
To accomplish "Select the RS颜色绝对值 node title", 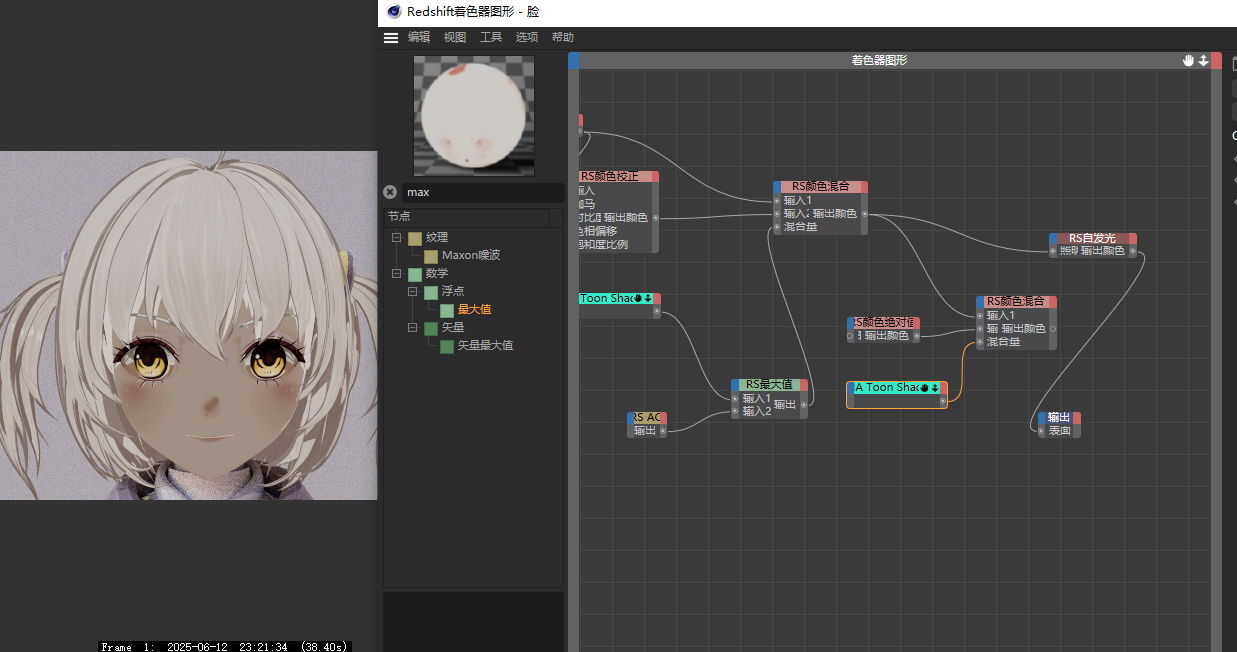I will (886, 323).
